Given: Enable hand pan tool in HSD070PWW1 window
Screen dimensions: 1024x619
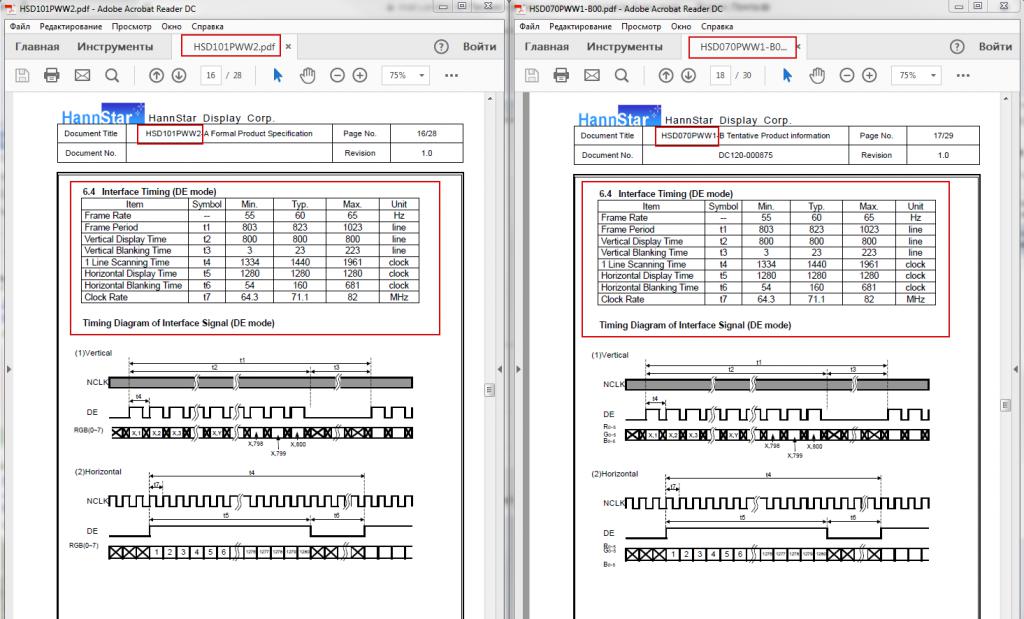Looking at the screenshot, I should [x=818, y=75].
